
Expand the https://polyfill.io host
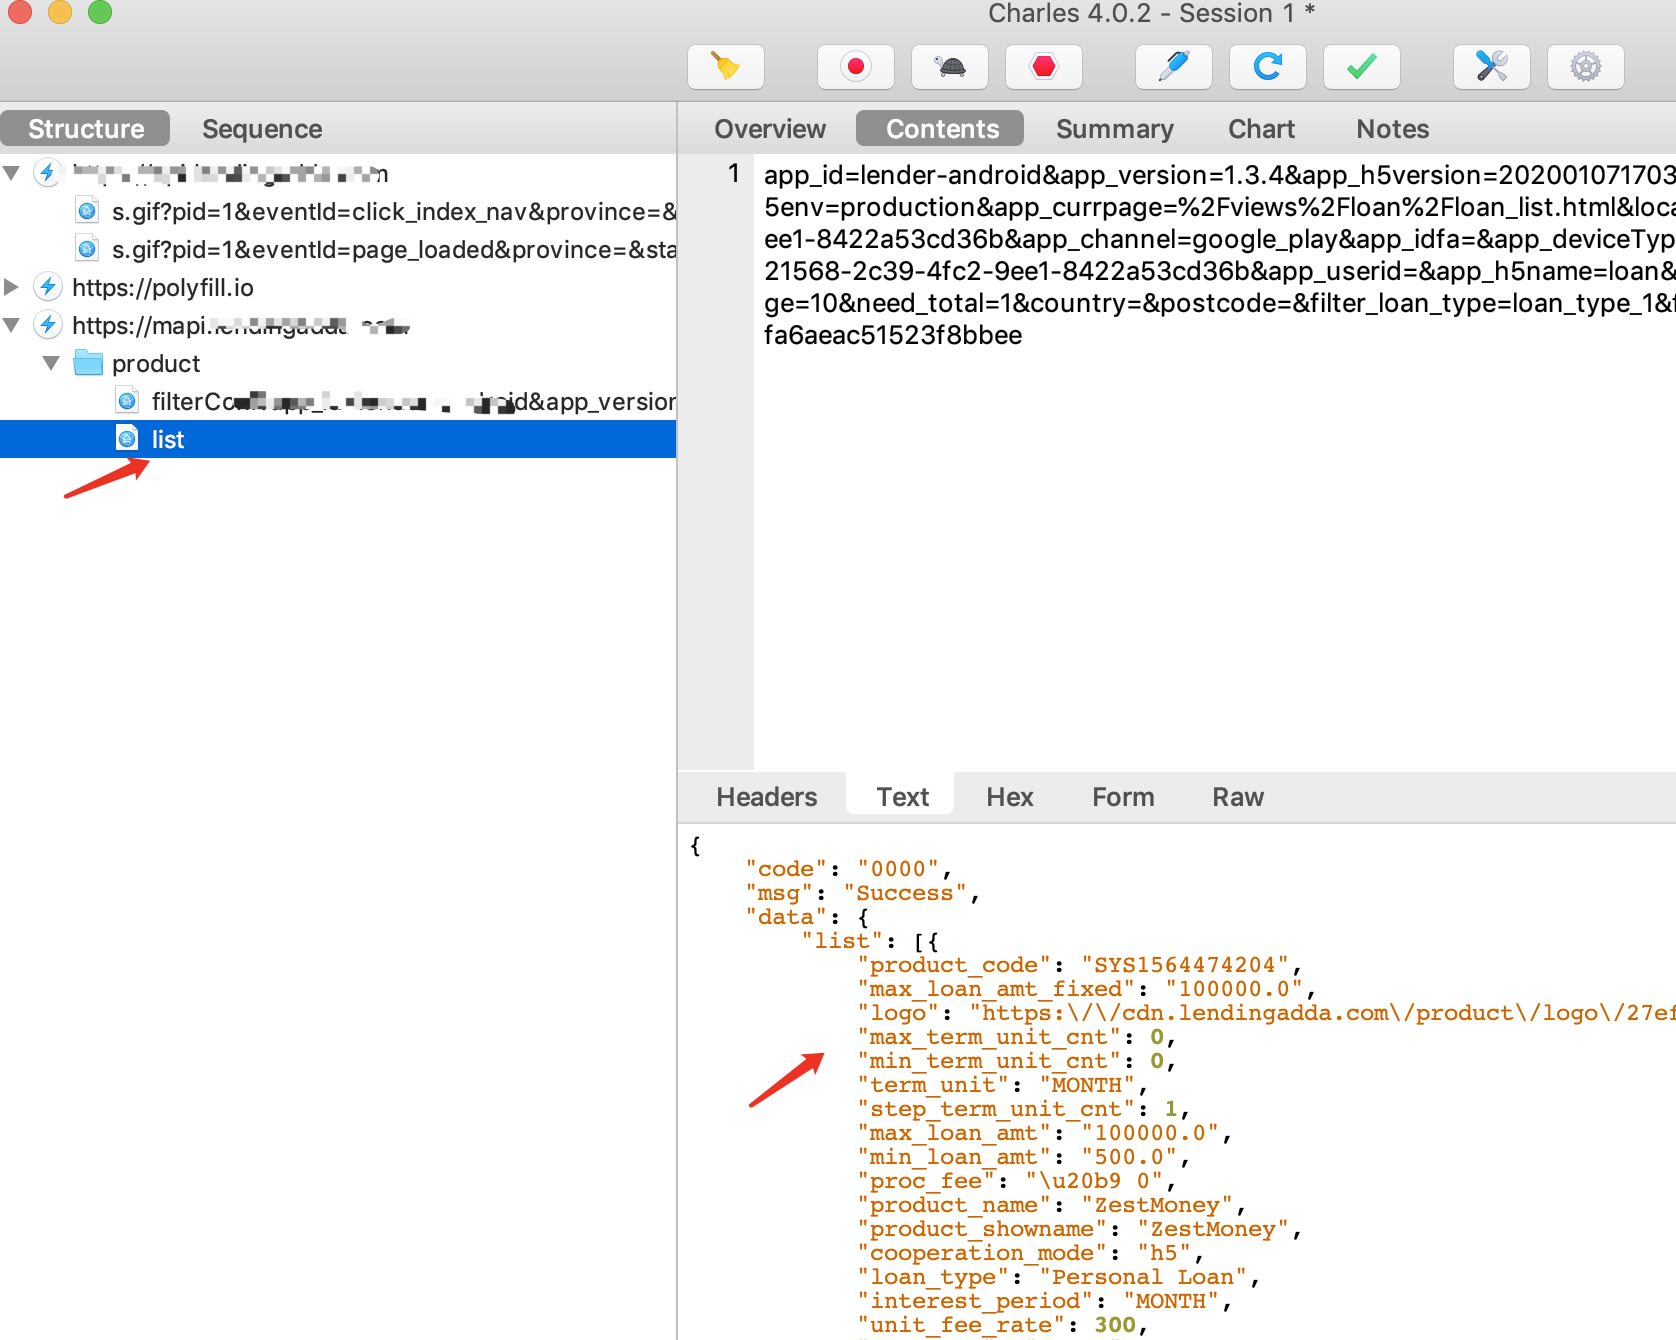coord(12,287)
